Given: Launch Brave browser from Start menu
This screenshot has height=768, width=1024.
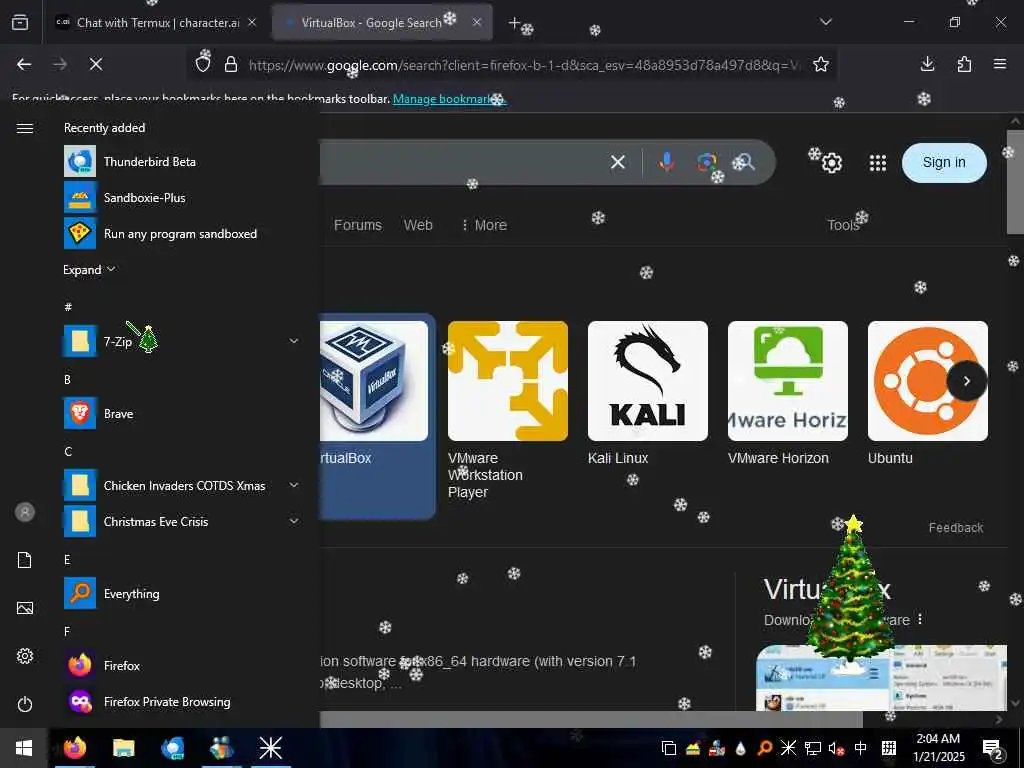Looking at the screenshot, I should (x=183, y=413).
